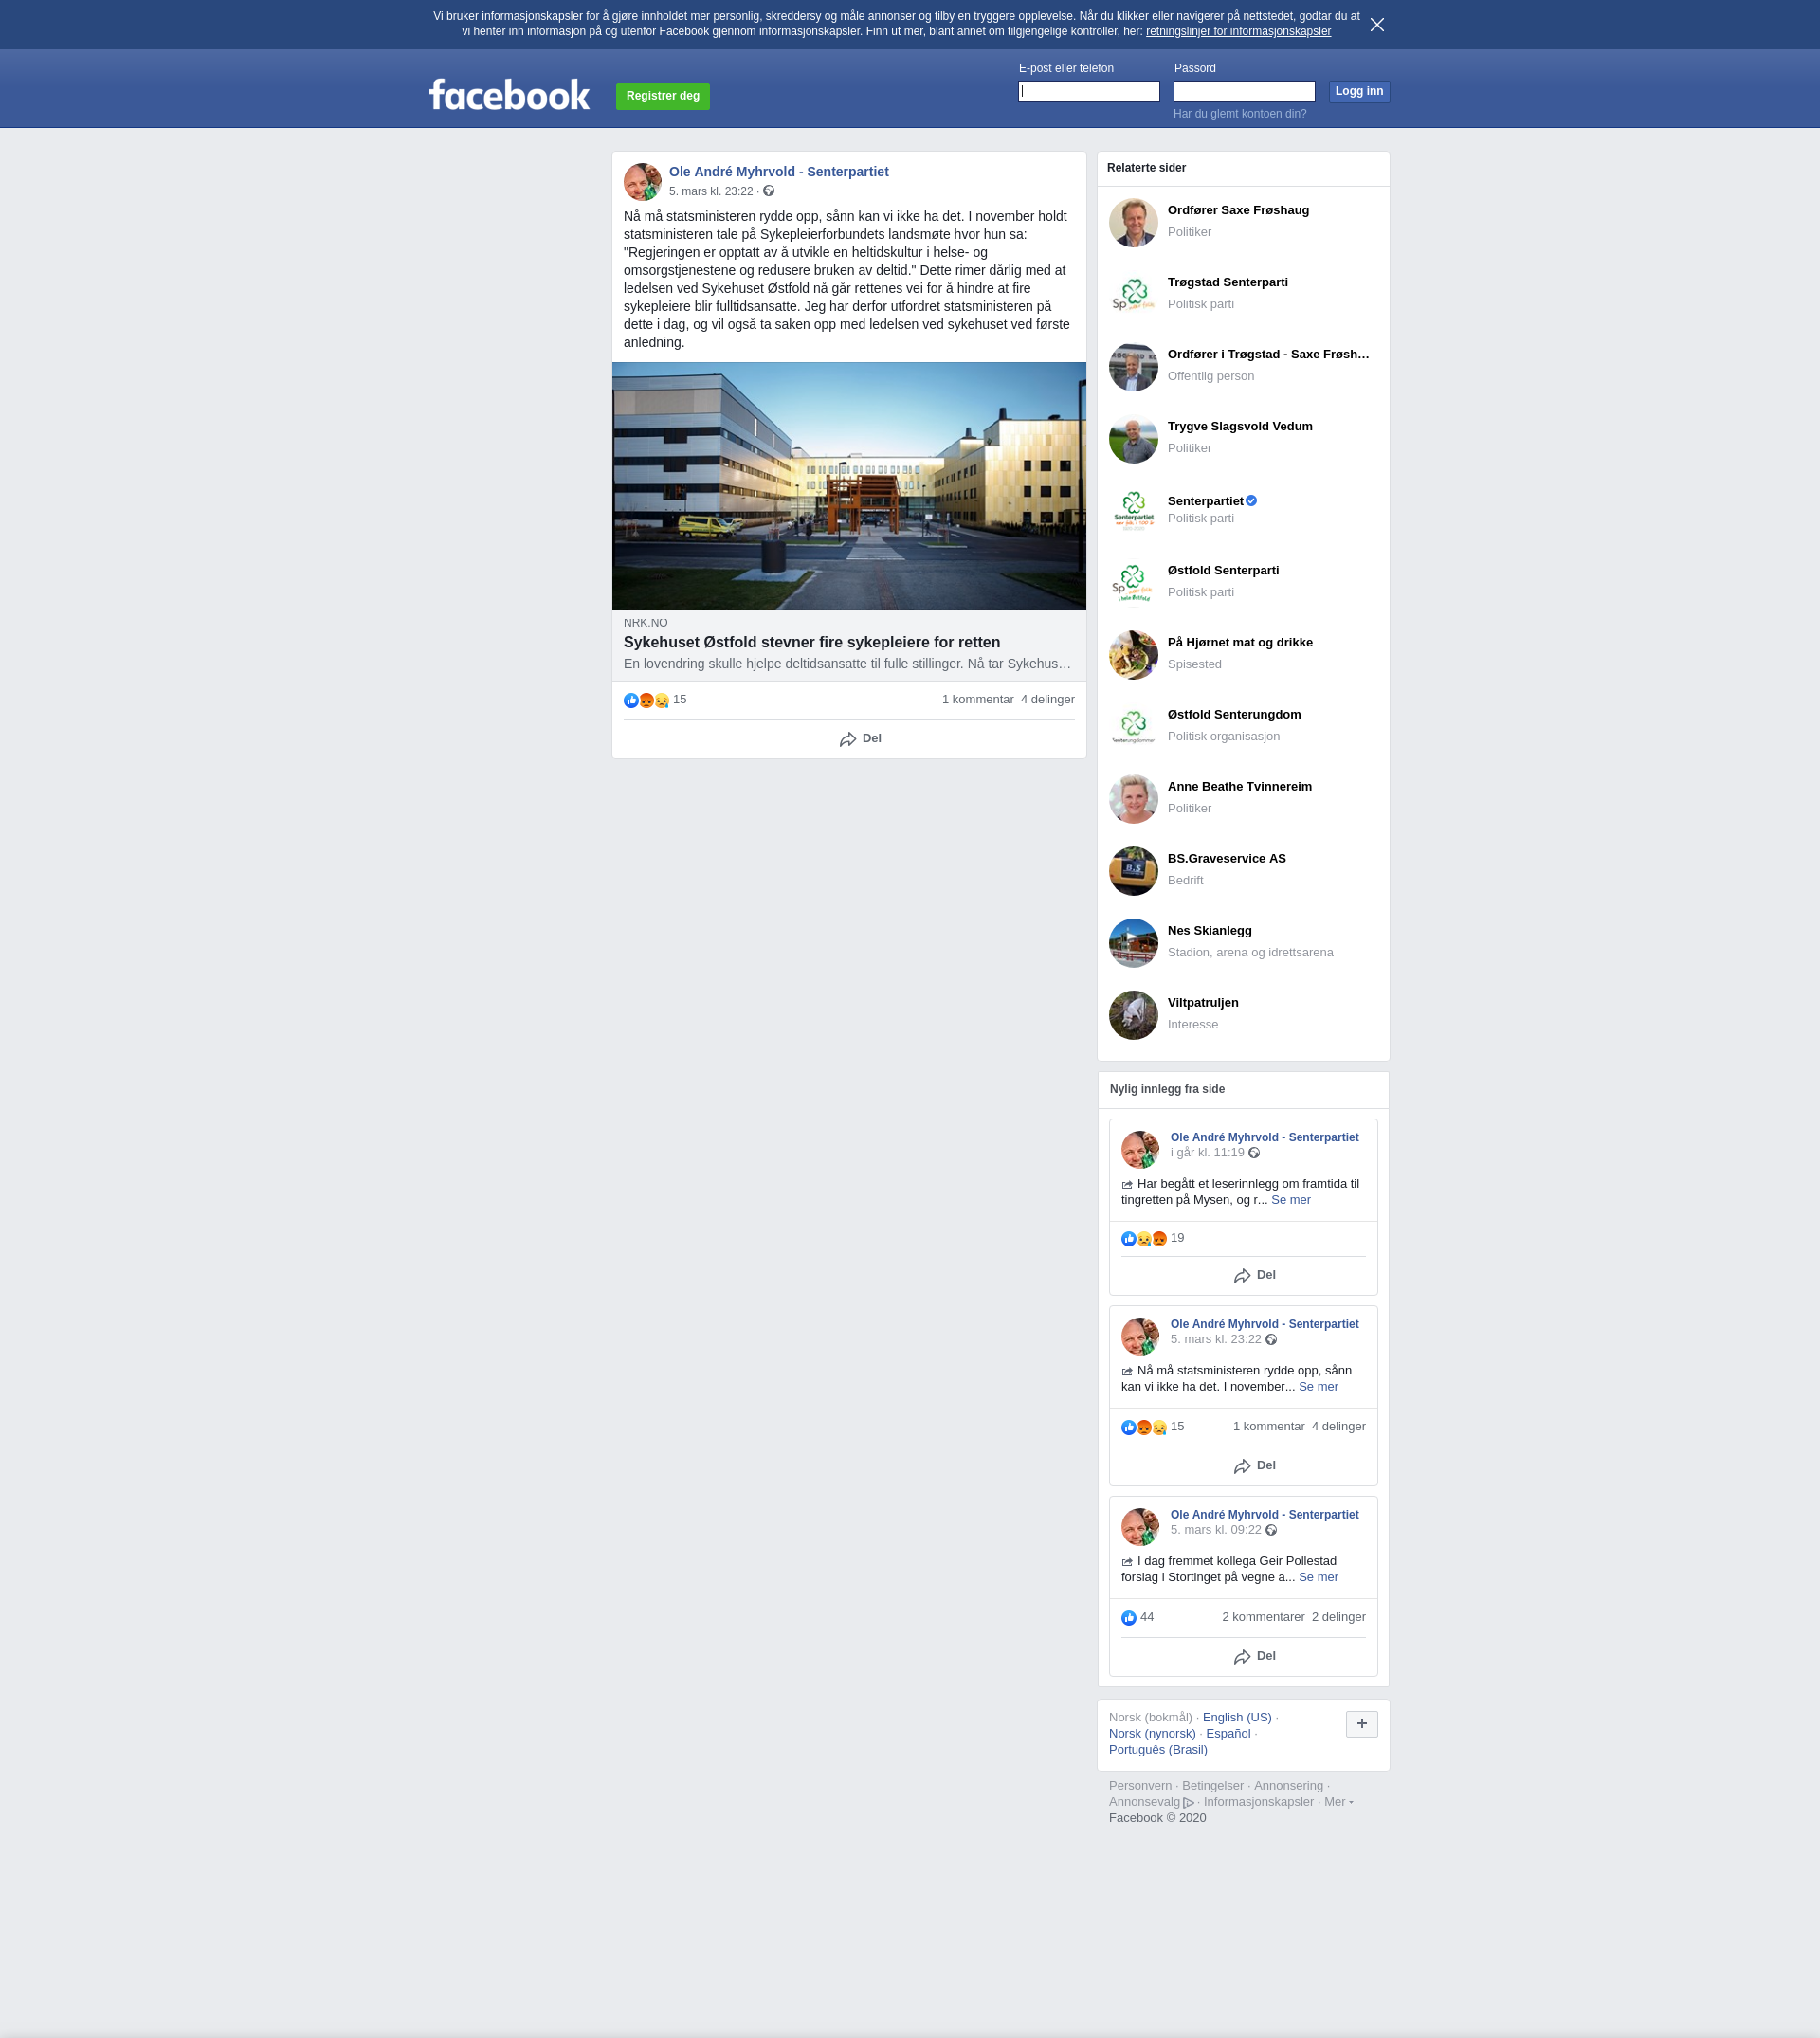Open the main post's 4 delinger link

pos(1047,700)
